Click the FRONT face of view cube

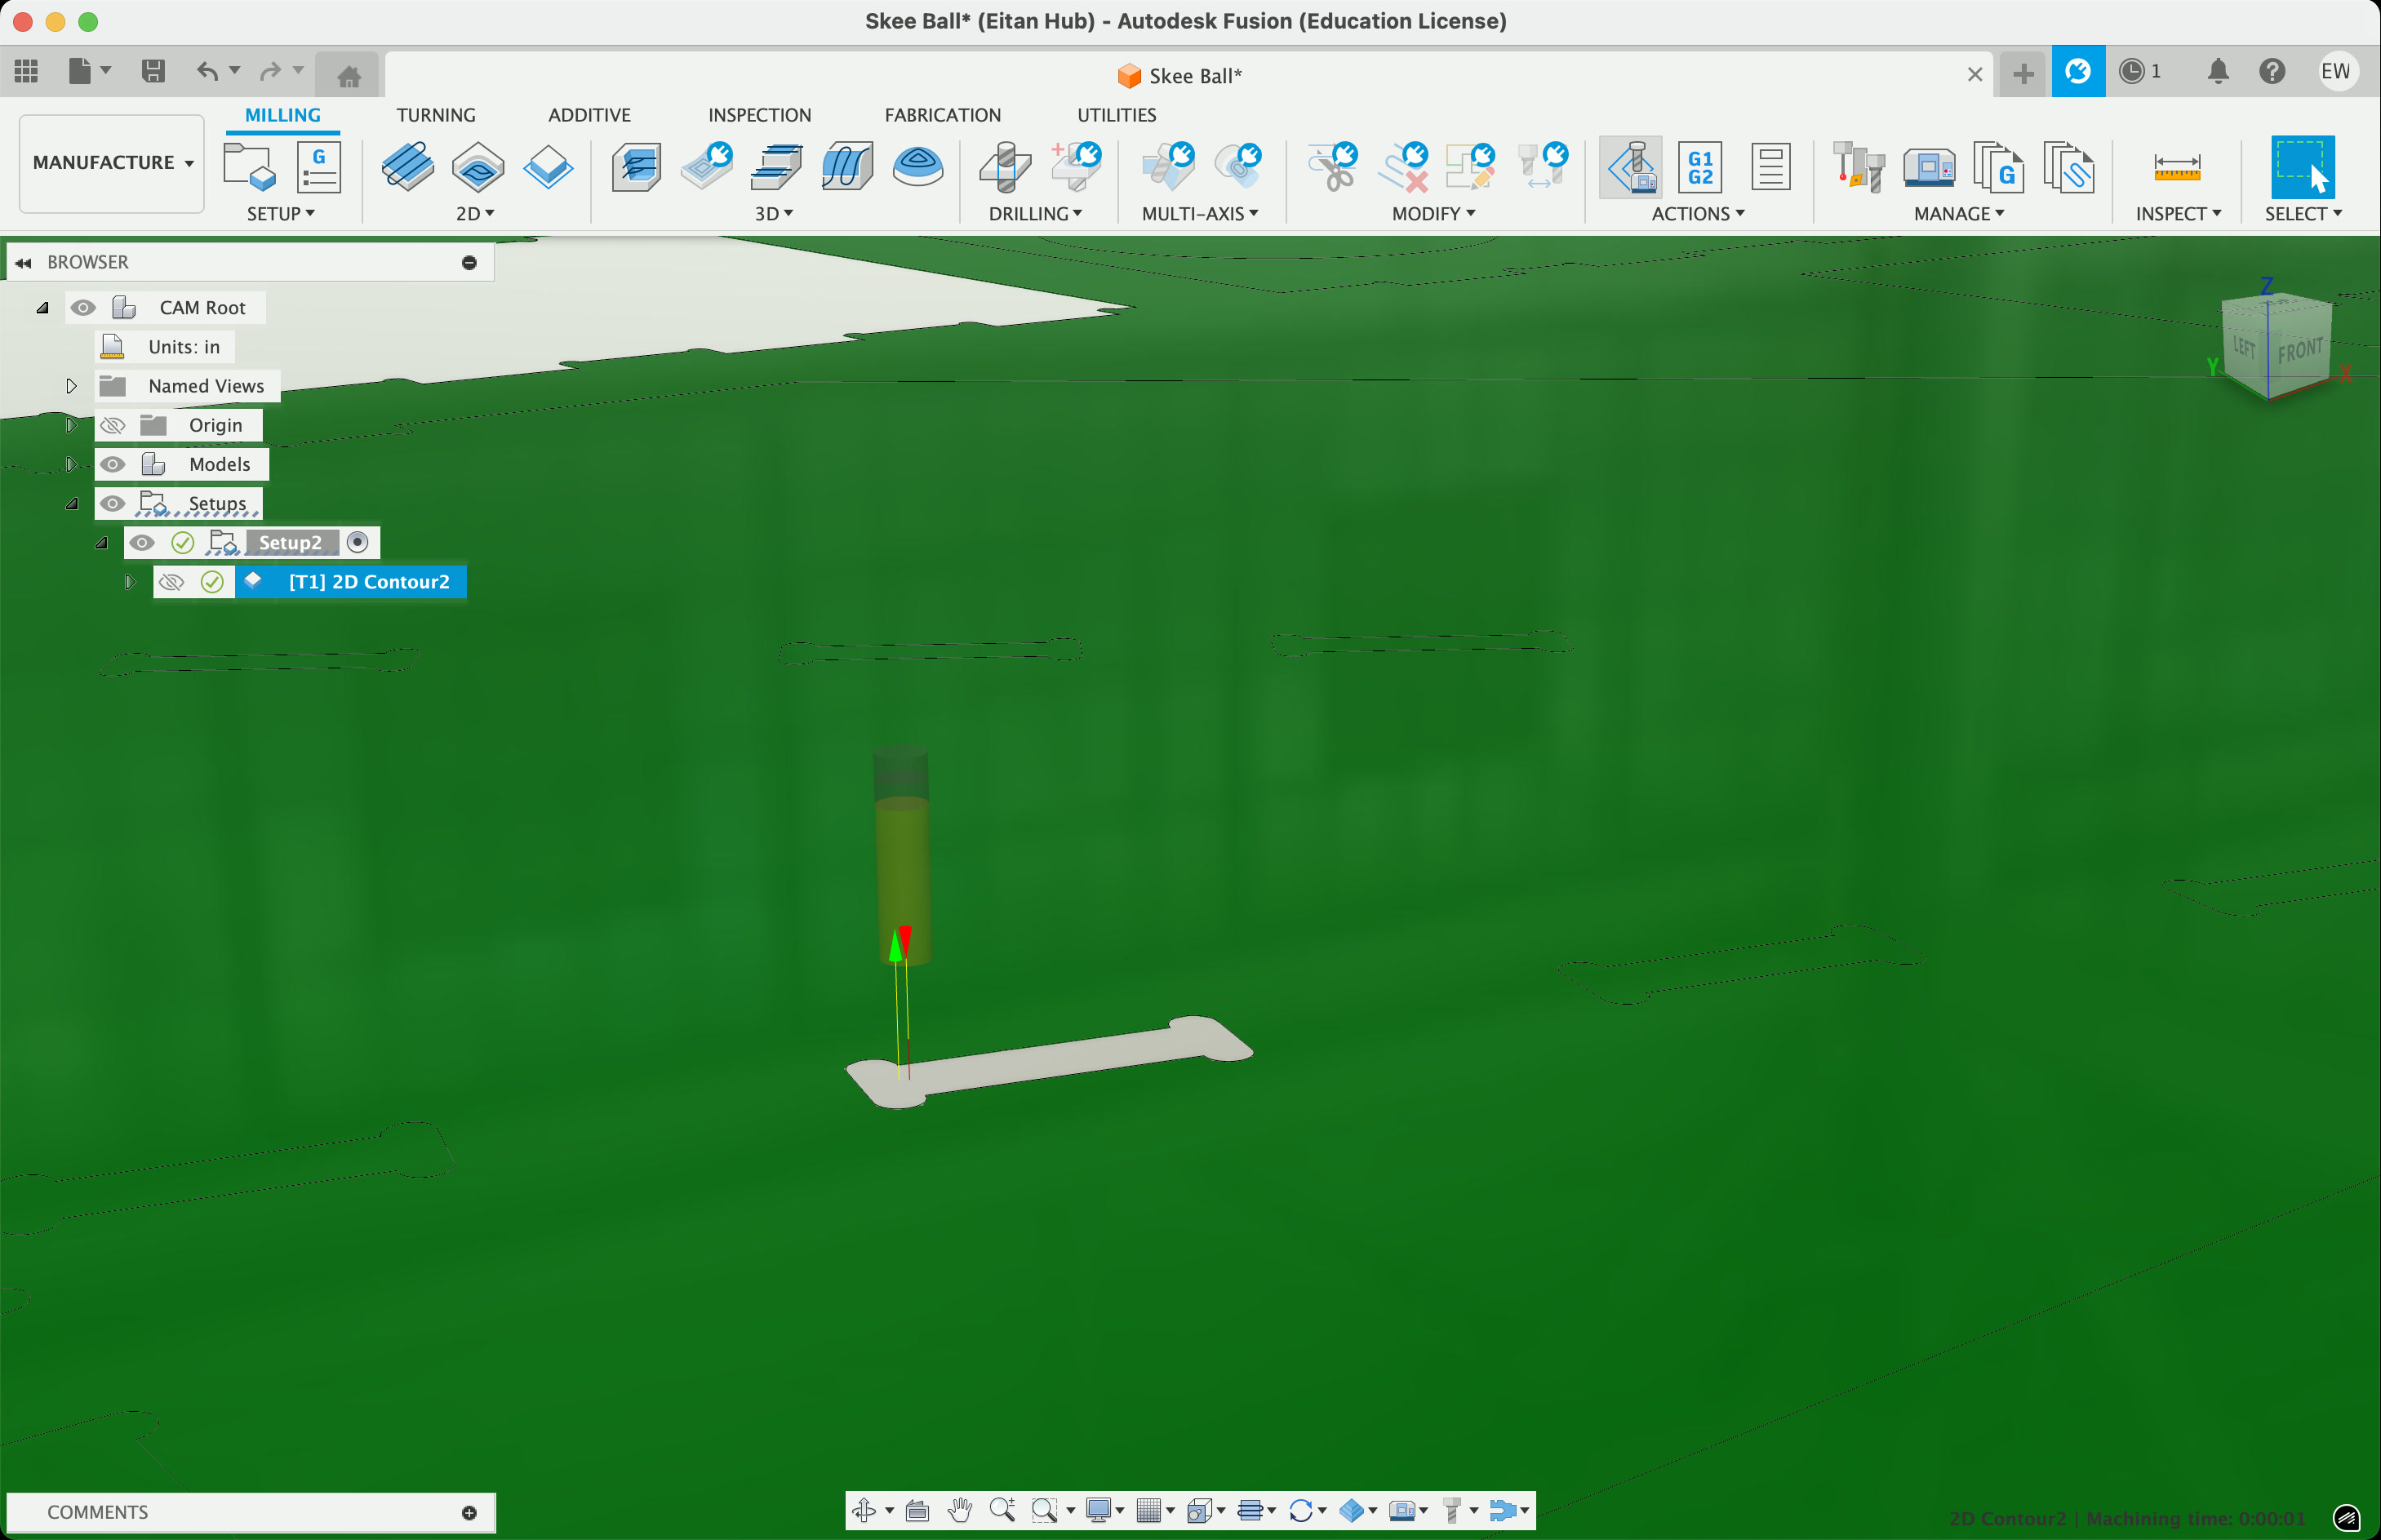click(x=2299, y=351)
